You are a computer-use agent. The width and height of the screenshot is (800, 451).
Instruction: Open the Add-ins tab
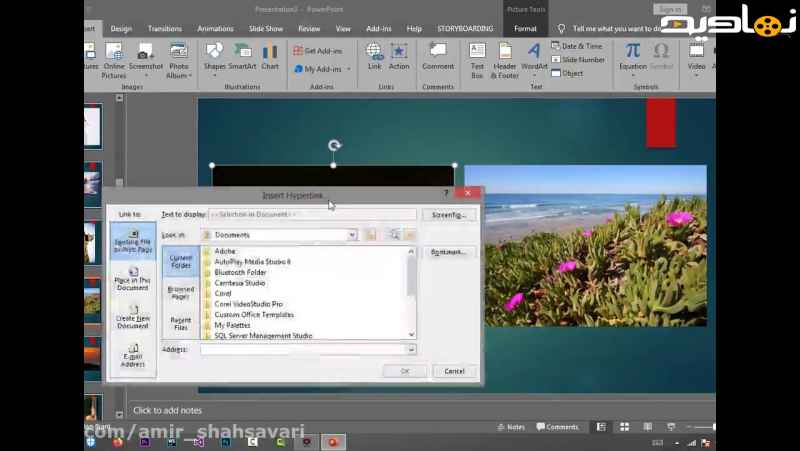(x=379, y=29)
